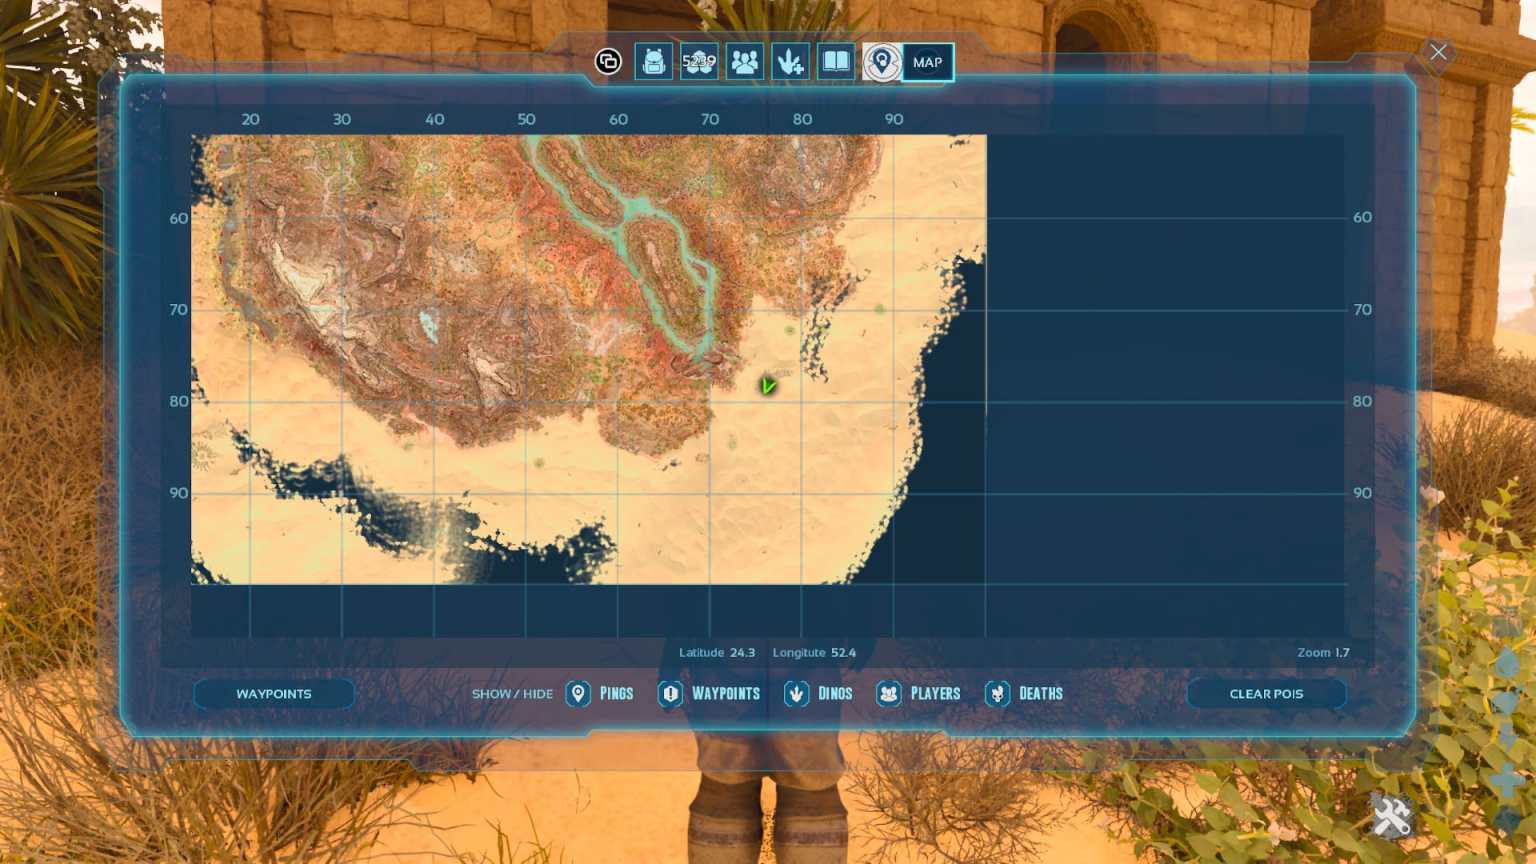Open the Inventory backpack tab
The image size is (1536, 864).
(x=653, y=61)
